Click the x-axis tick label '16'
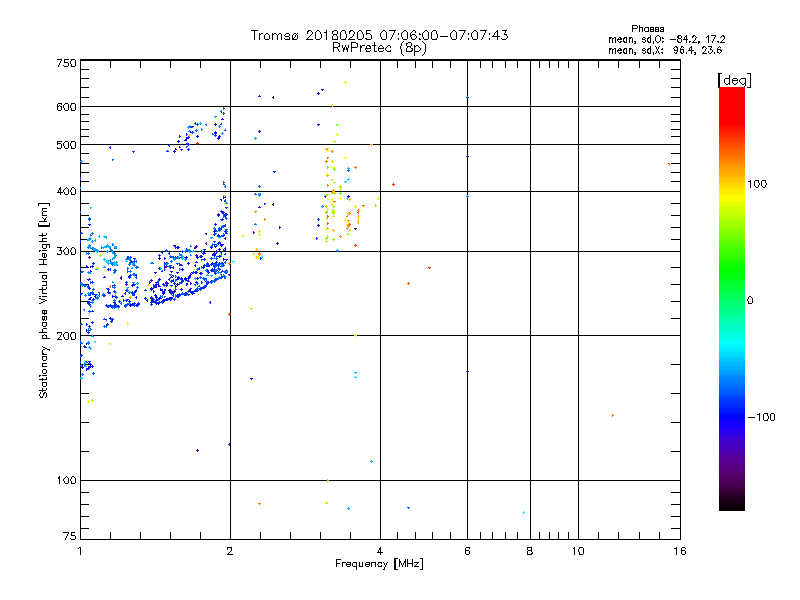This screenshot has height=600, width=800. pos(680,551)
